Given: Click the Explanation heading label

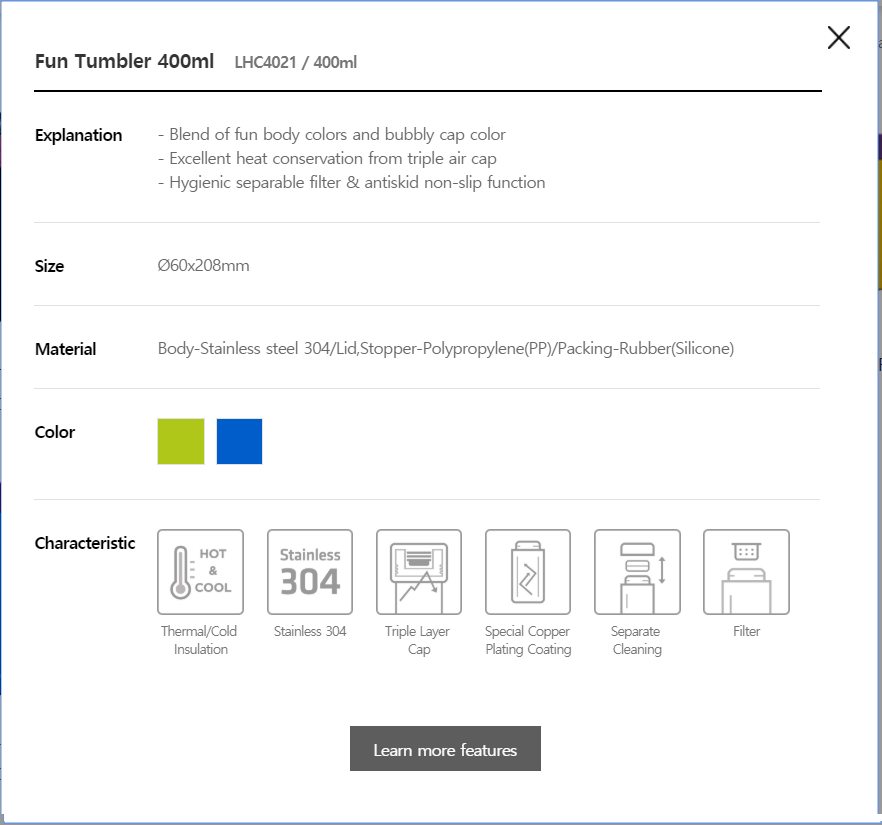Looking at the screenshot, I should point(78,136).
